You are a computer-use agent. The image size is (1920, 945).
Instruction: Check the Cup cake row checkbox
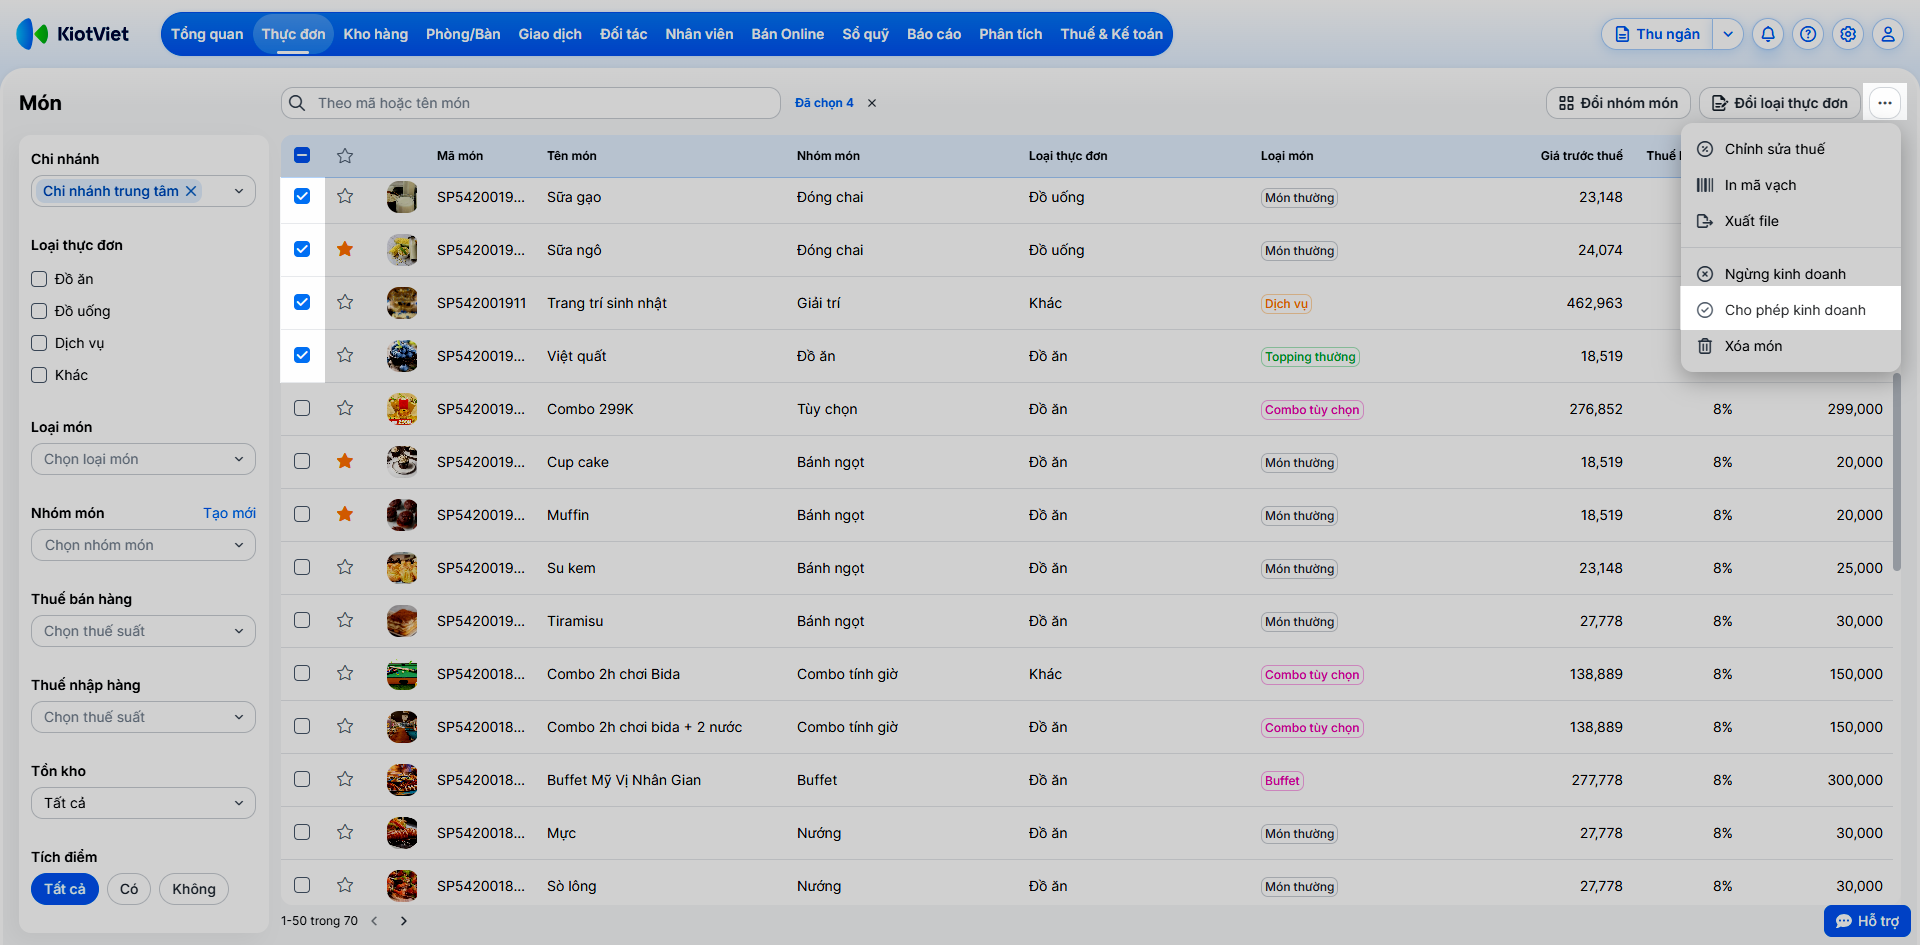point(302,461)
